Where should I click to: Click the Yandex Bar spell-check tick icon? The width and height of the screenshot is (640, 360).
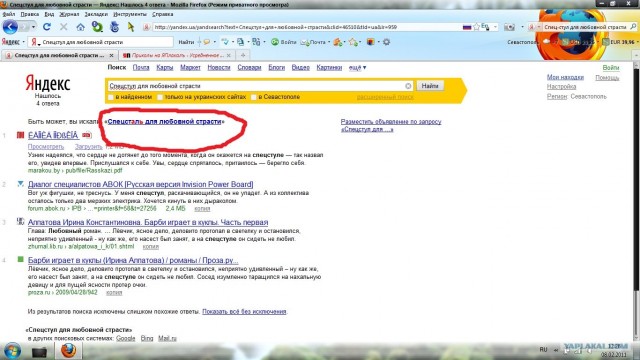(225, 42)
